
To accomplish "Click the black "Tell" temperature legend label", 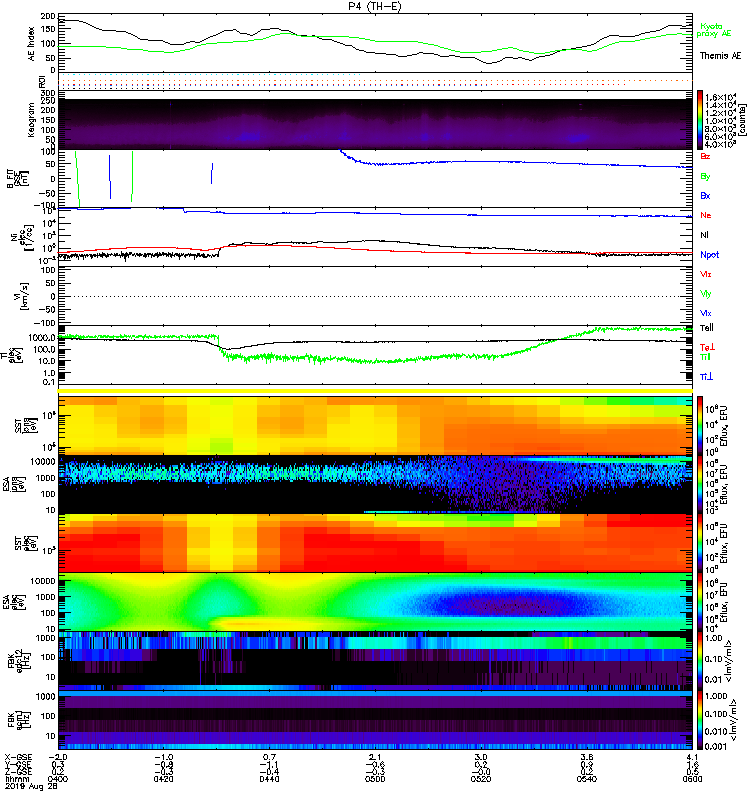I will click(707, 328).
